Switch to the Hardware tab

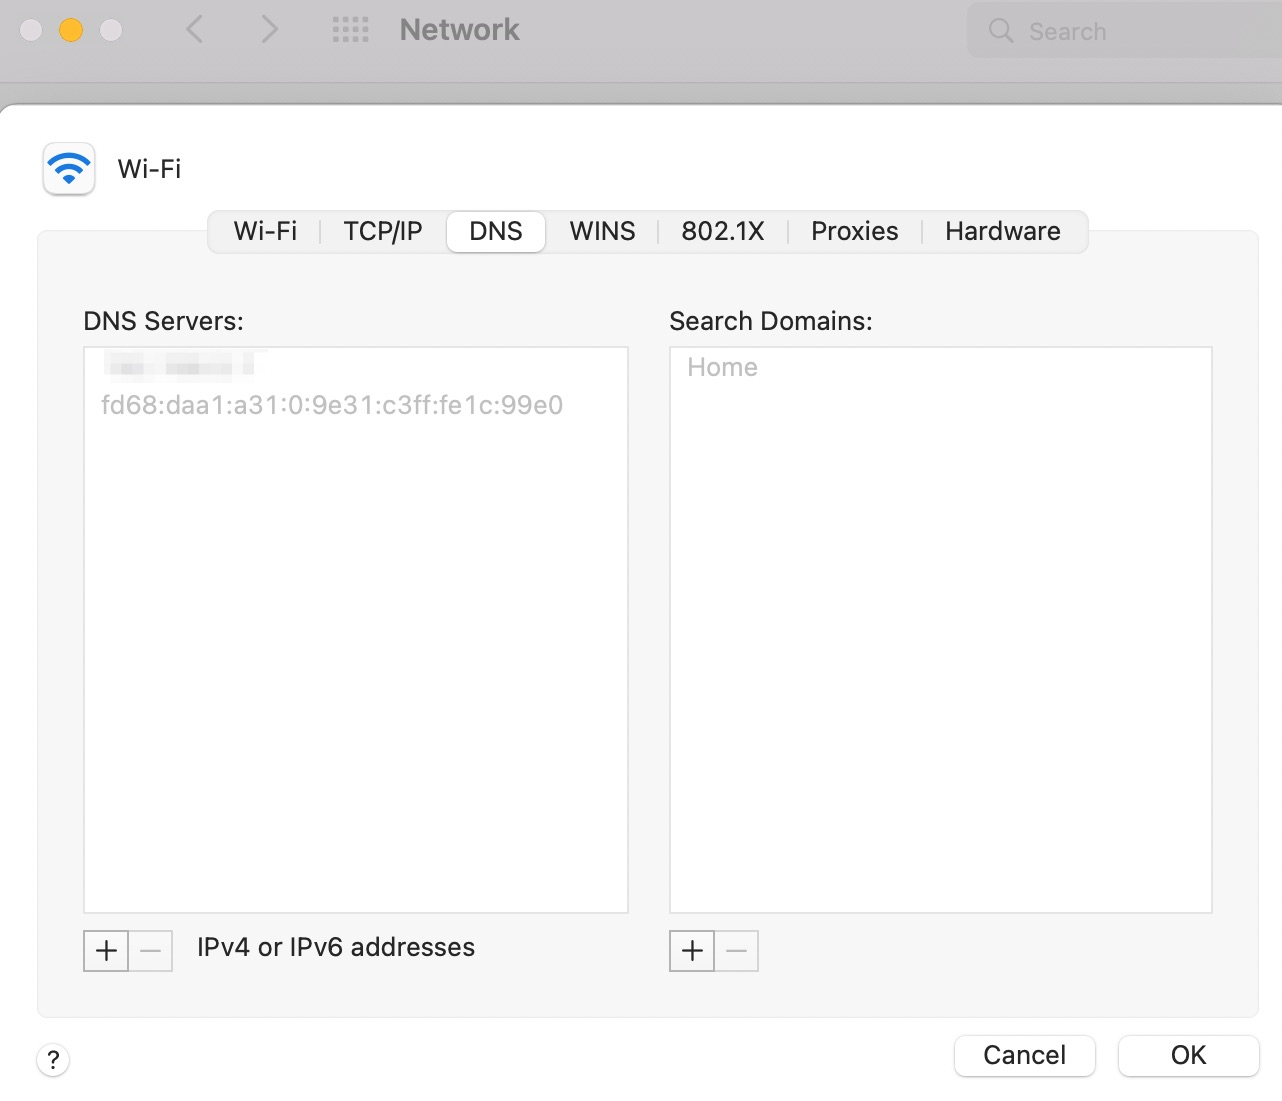pyautogui.click(x=1002, y=232)
